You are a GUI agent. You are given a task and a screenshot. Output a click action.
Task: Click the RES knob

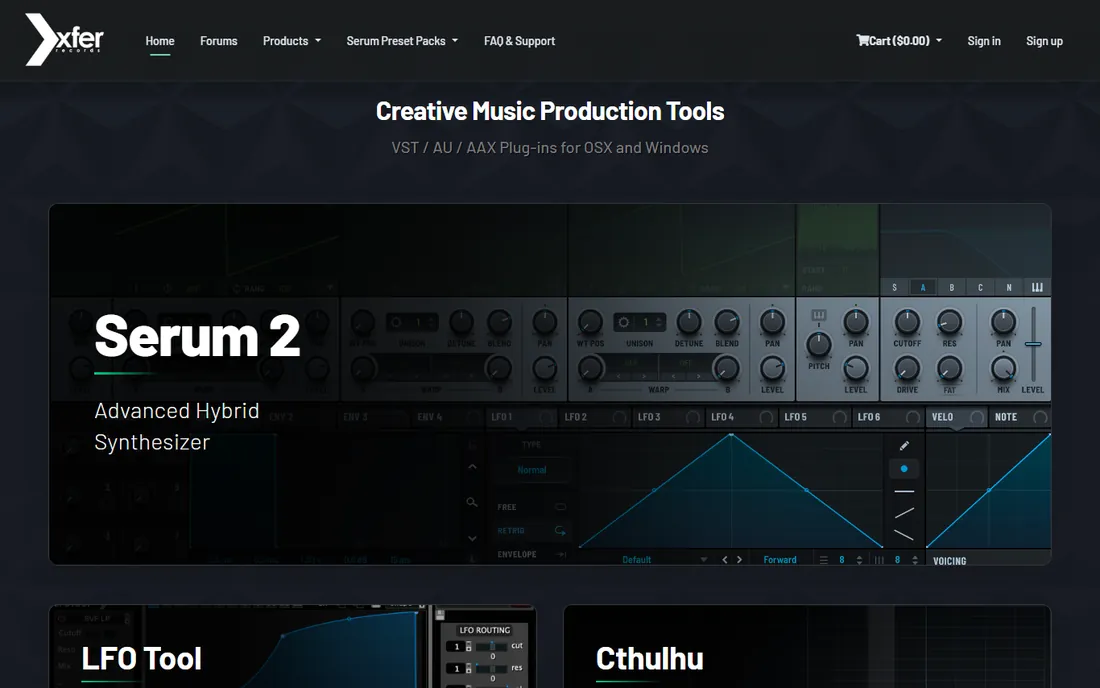point(949,322)
